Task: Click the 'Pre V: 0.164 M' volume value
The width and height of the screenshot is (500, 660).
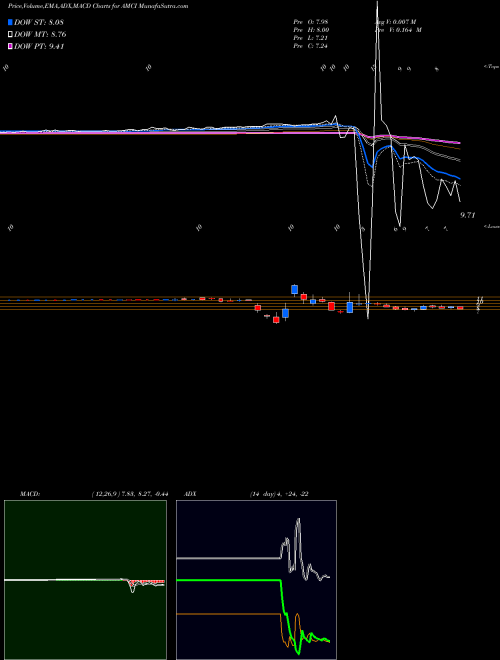Action: (399, 30)
